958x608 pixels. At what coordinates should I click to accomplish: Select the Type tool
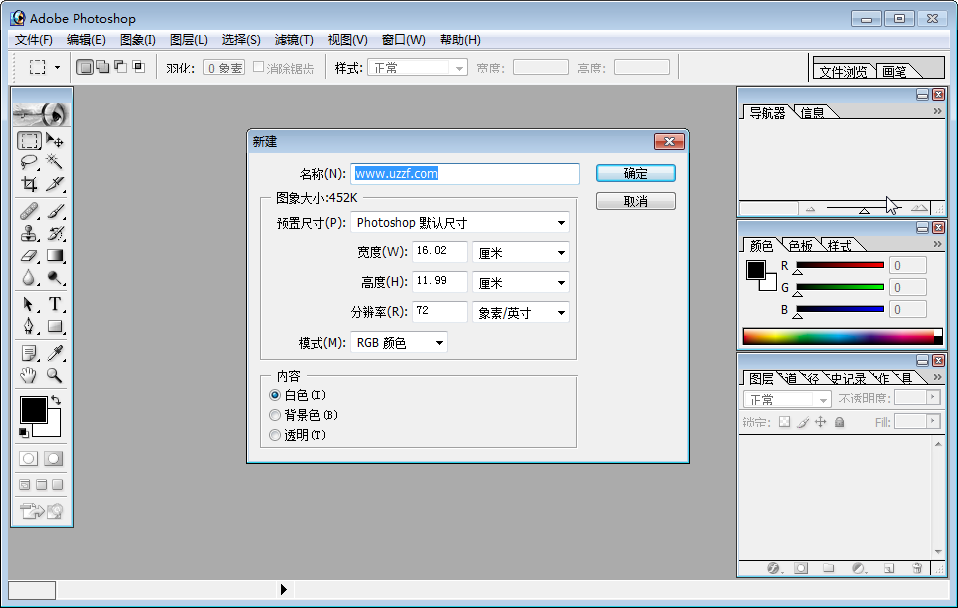click(55, 304)
